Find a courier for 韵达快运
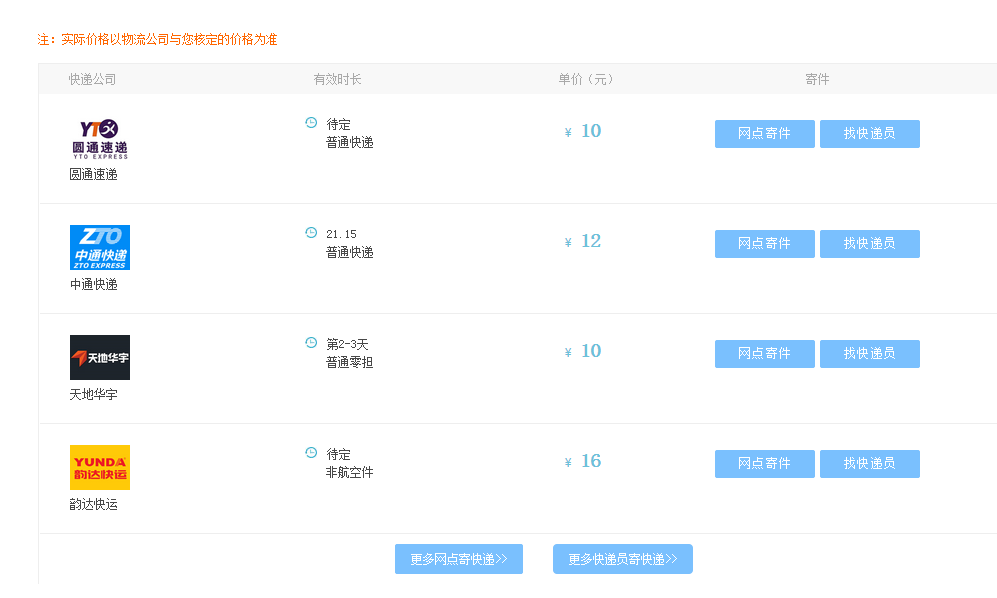The image size is (997, 598). click(x=869, y=464)
